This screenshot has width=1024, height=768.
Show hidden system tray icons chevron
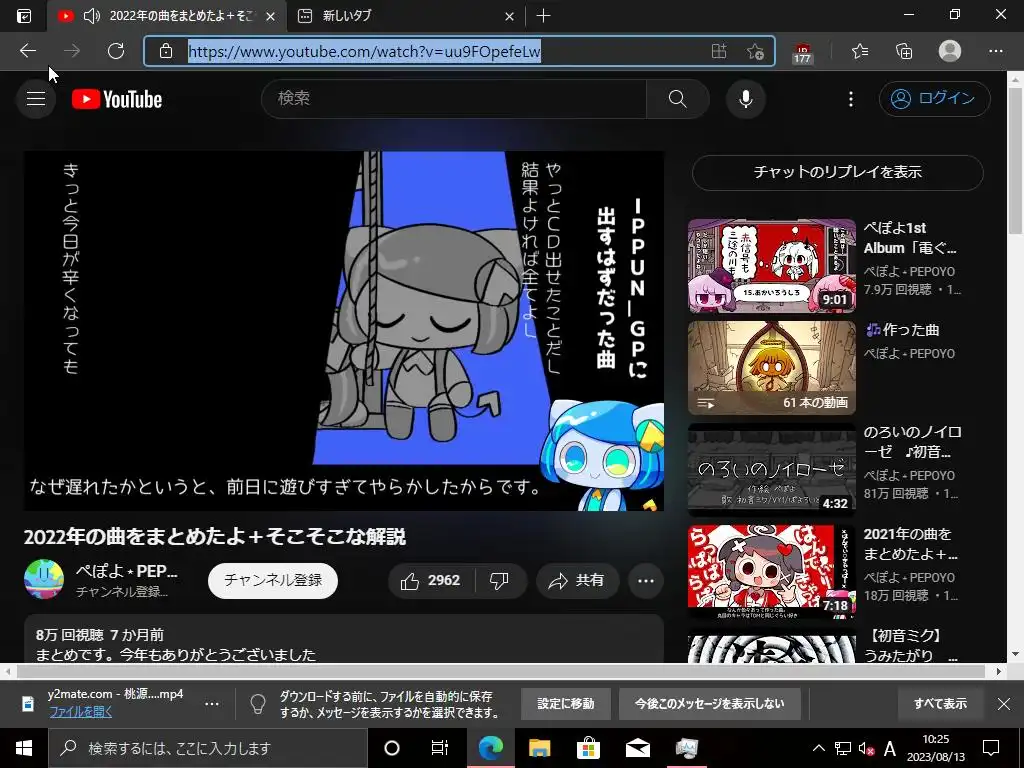pyautogui.click(x=818, y=748)
